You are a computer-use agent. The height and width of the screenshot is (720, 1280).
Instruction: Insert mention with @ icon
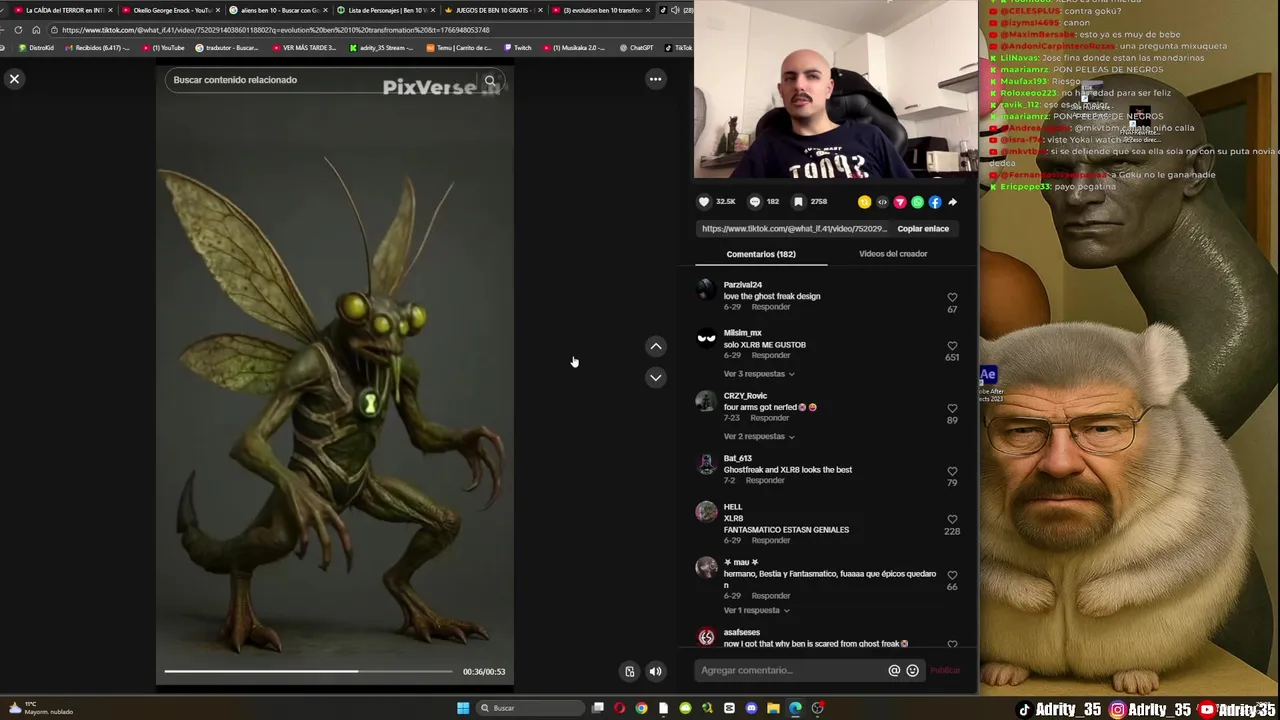[x=894, y=671]
